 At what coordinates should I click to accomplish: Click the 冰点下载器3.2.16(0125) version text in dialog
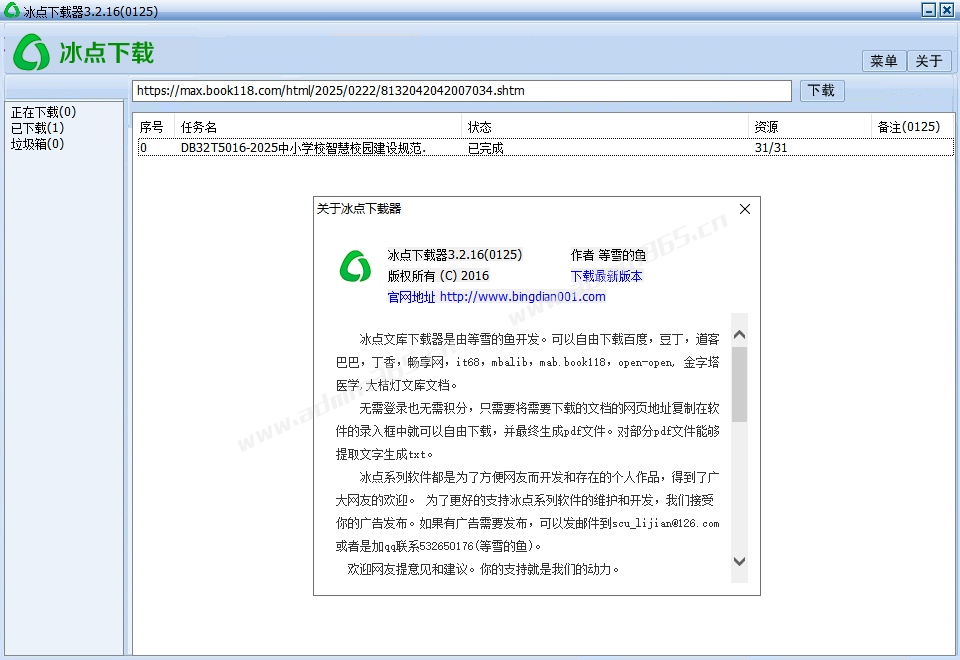[x=455, y=255]
